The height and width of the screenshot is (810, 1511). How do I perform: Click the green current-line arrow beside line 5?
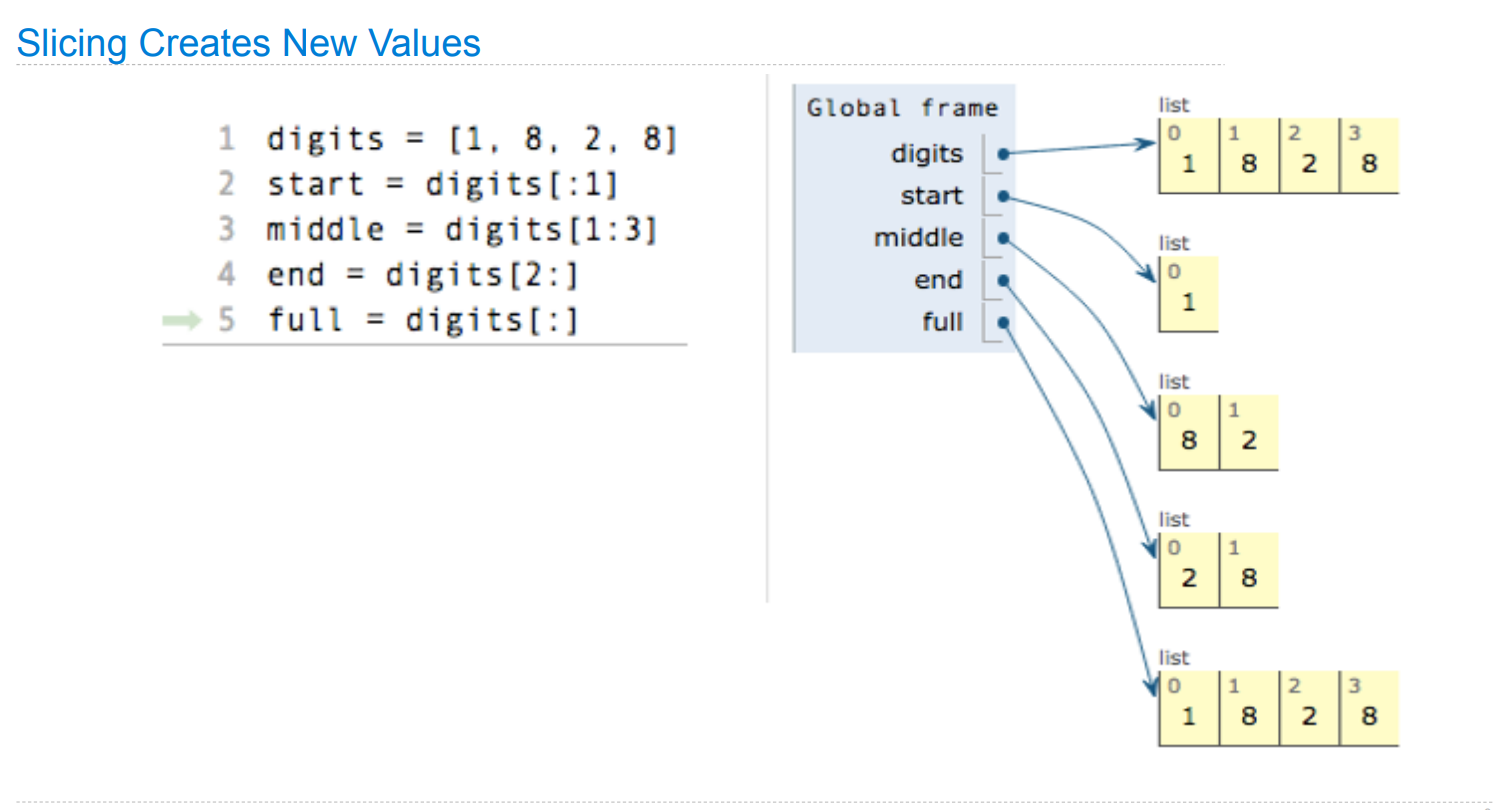tap(181, 321)
